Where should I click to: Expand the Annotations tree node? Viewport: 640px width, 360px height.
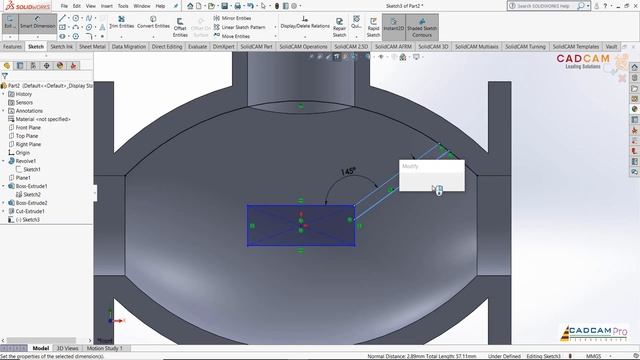point(3,111)
